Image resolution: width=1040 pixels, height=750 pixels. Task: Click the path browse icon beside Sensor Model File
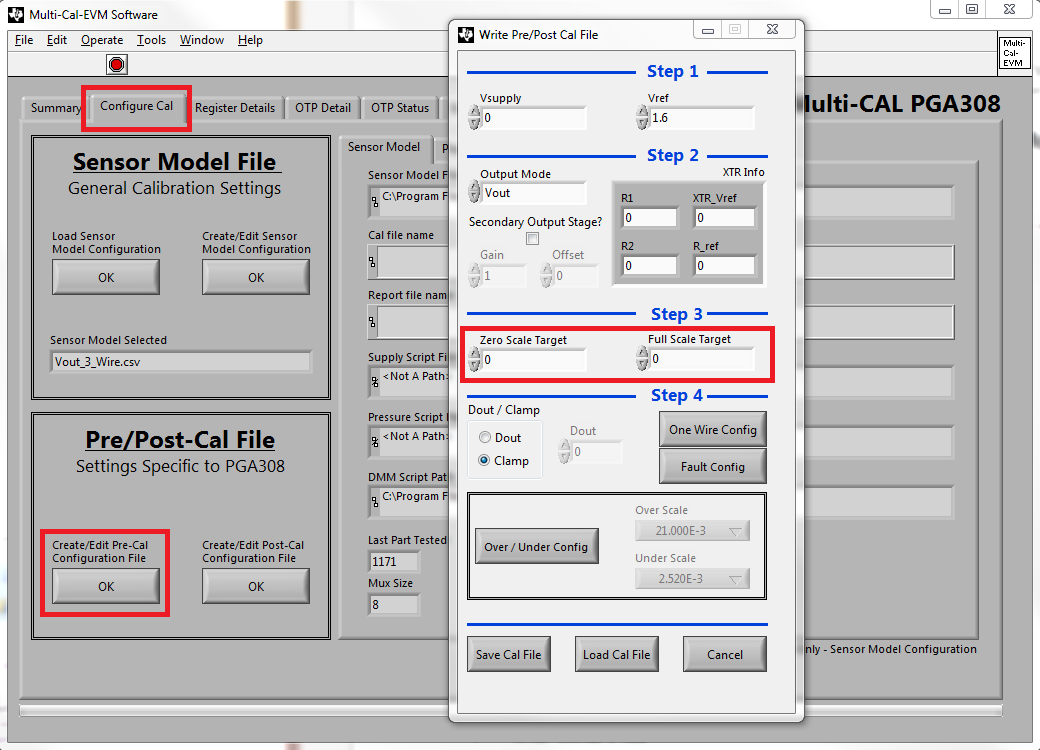[375, 201]
